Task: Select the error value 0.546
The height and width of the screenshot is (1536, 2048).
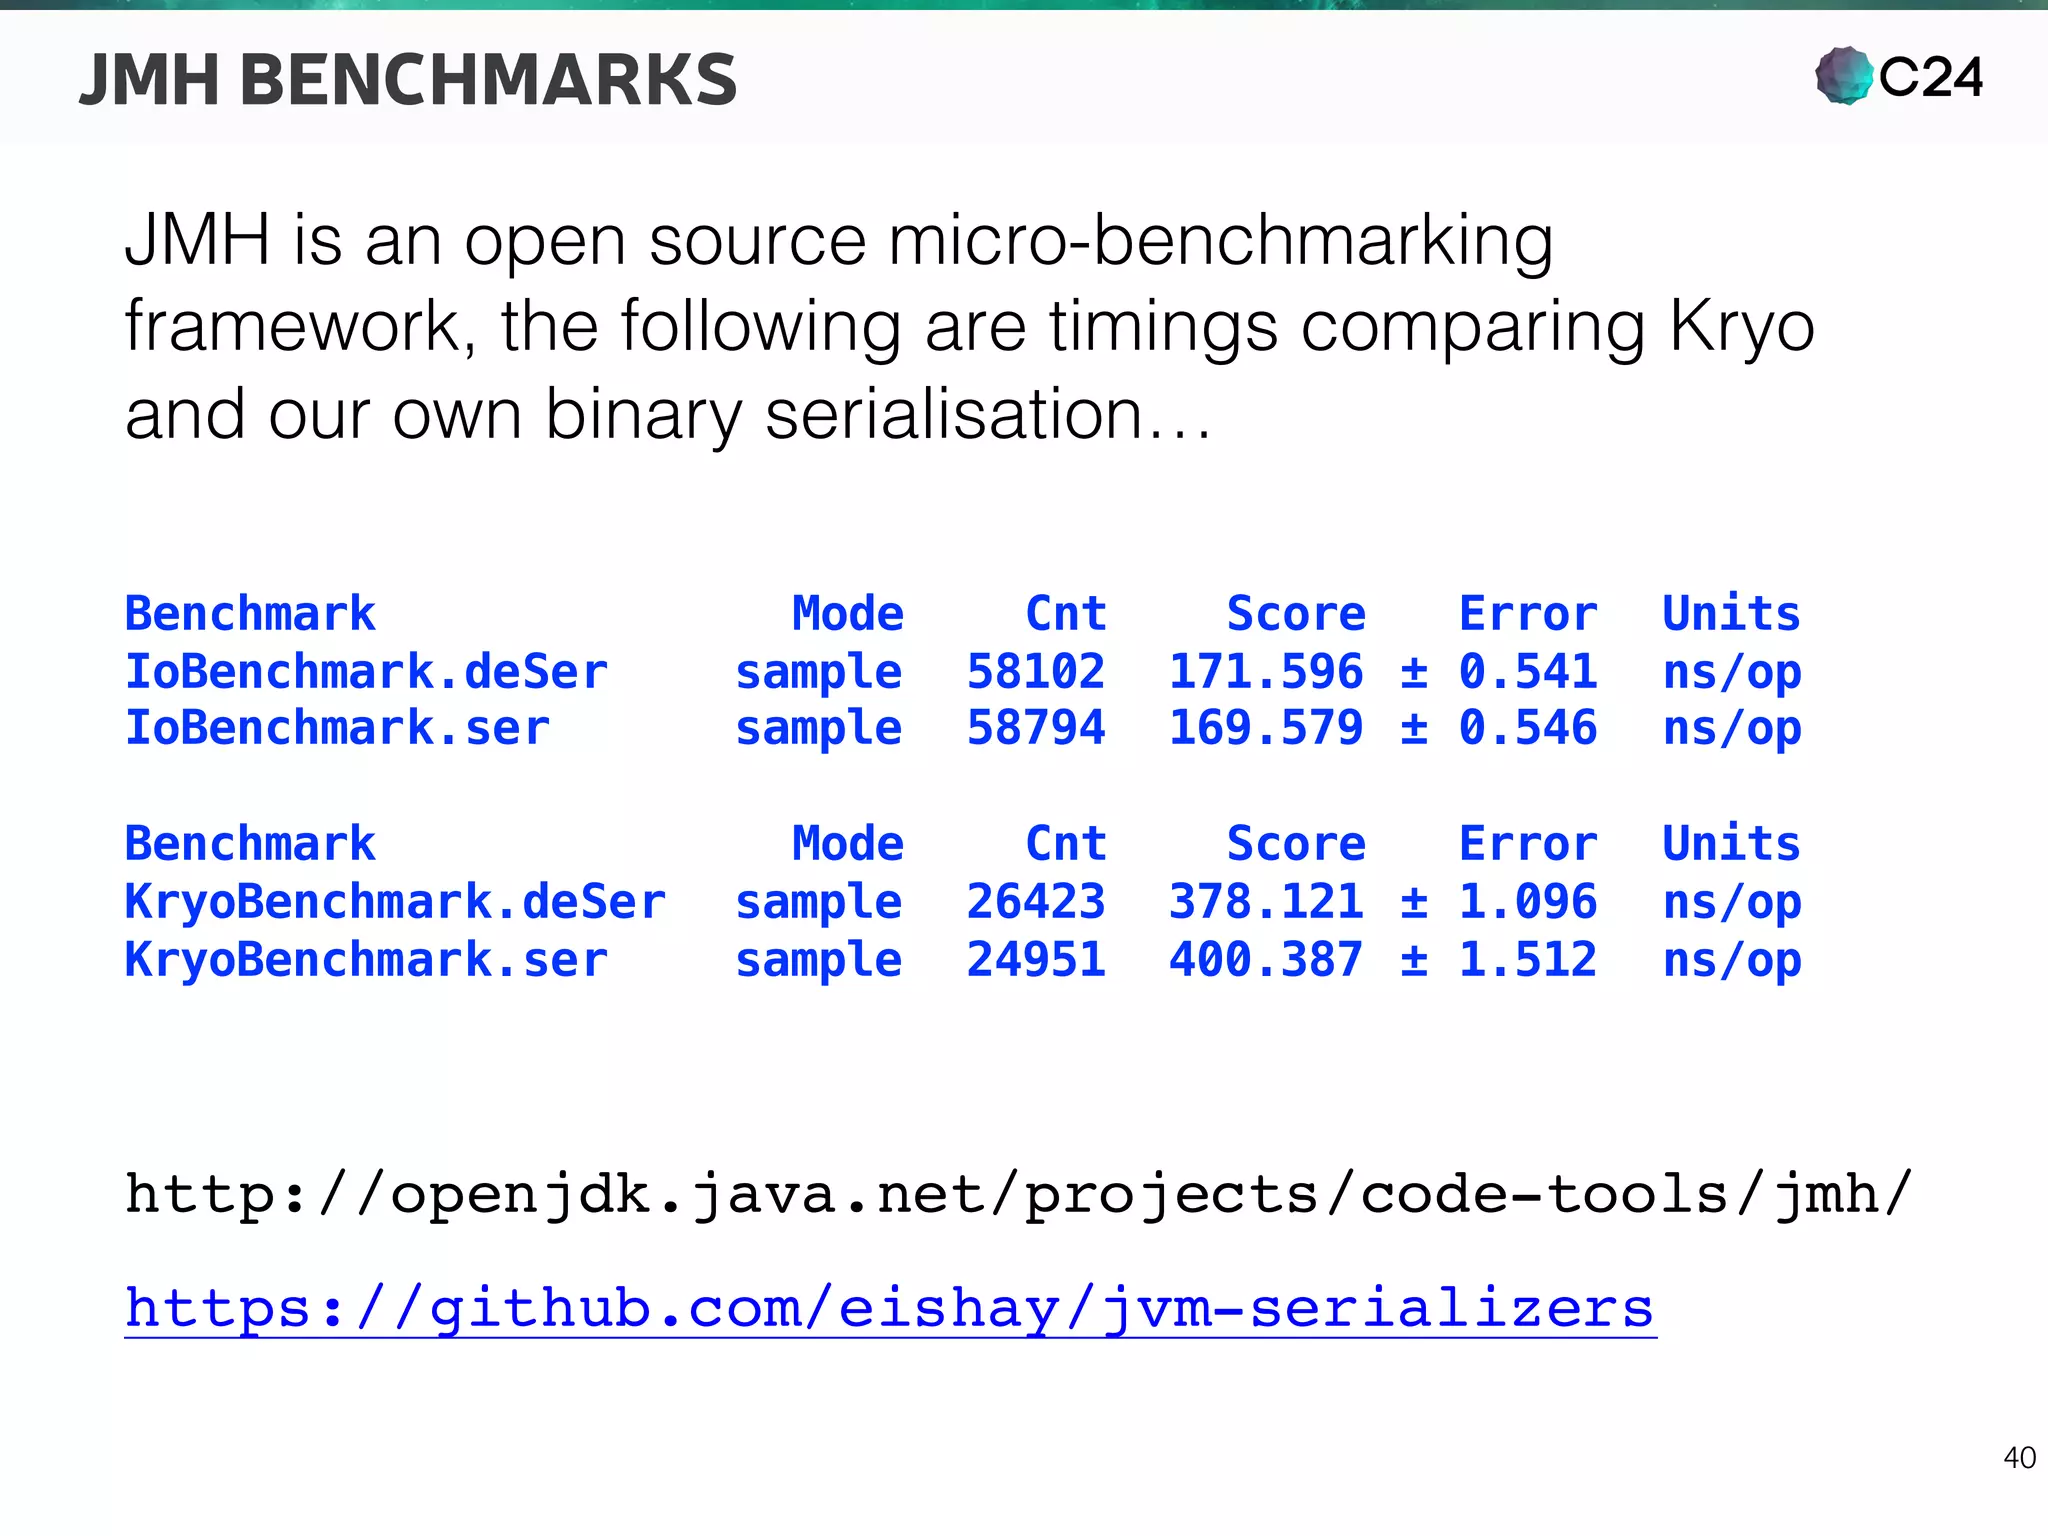Action: [1528, 728]
